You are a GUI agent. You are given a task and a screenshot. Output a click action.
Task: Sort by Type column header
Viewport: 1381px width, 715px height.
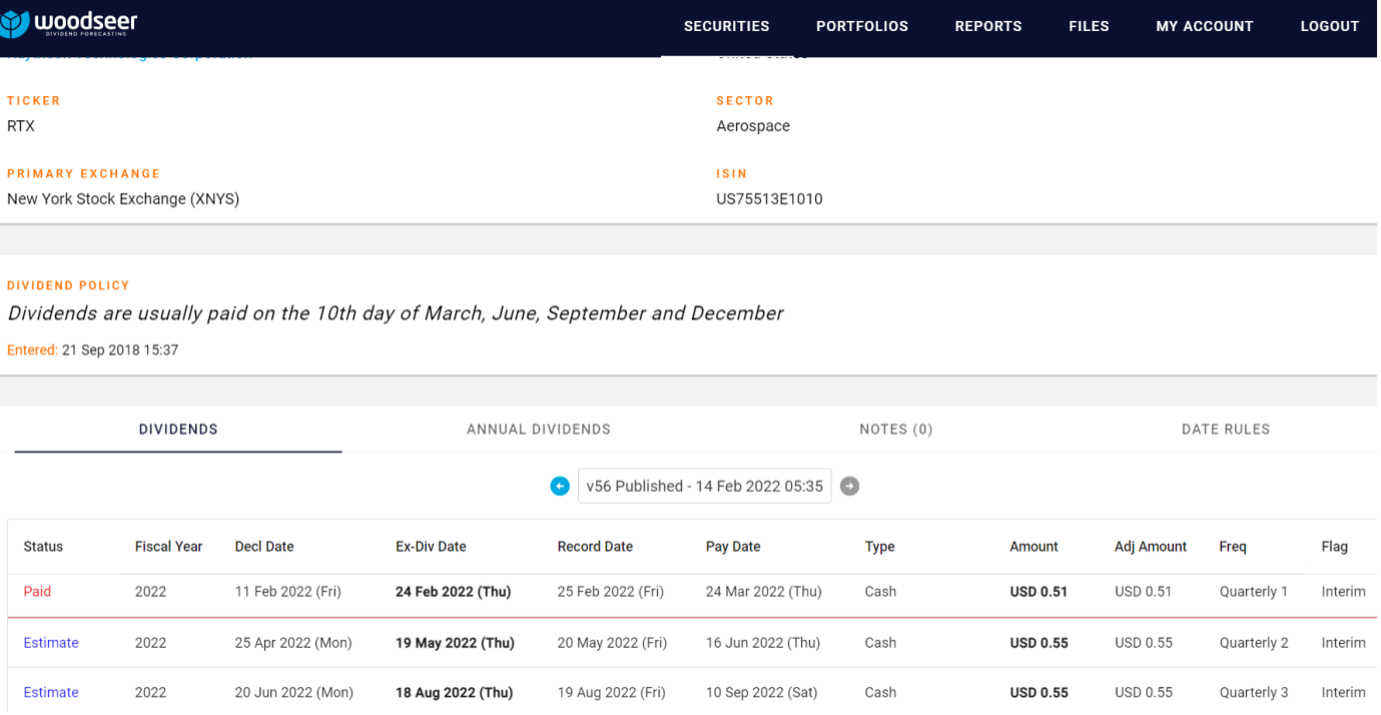click(880, 547)
